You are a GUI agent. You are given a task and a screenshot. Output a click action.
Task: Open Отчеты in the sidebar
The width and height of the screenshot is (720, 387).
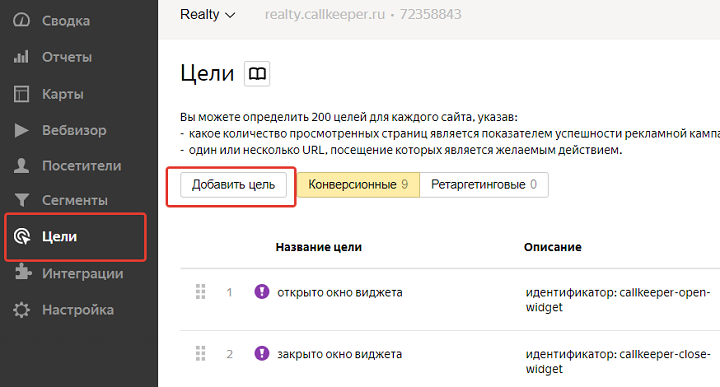click(x=67, y=57)
